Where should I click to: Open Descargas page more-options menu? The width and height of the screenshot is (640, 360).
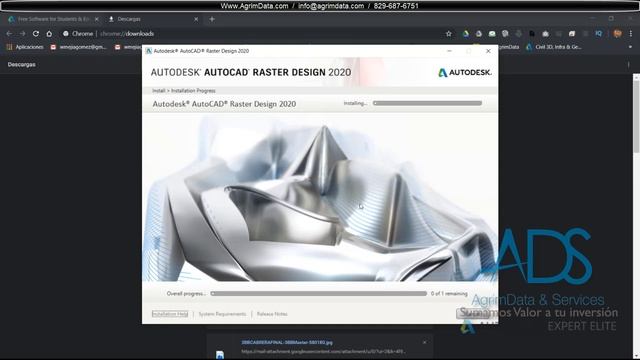click(x=629, y=64)
